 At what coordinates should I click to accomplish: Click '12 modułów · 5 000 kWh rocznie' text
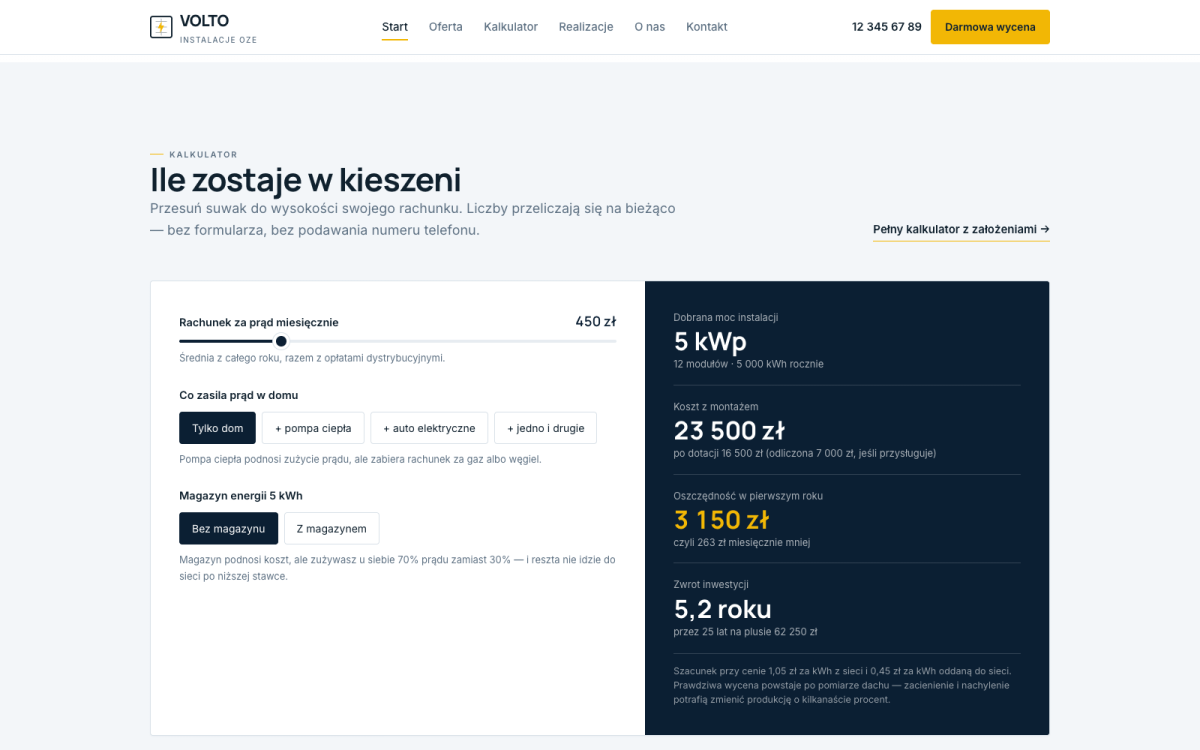(x=749, y=364)
